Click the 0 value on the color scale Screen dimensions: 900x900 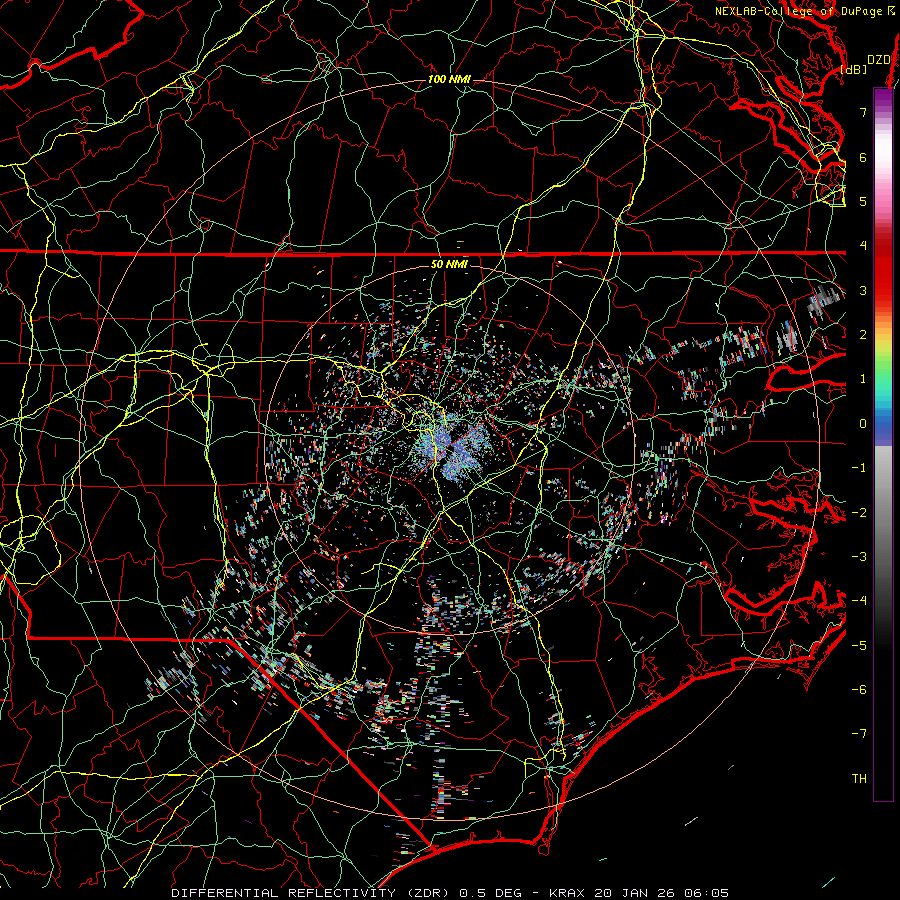click(x=863, y=424)
